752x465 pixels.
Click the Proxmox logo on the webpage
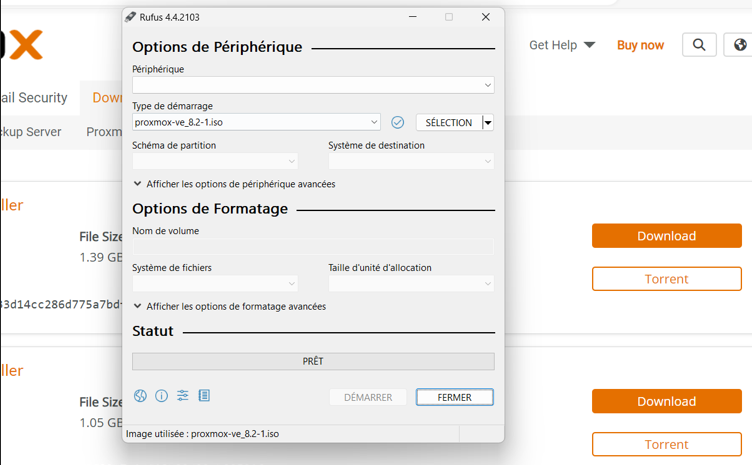22,44
